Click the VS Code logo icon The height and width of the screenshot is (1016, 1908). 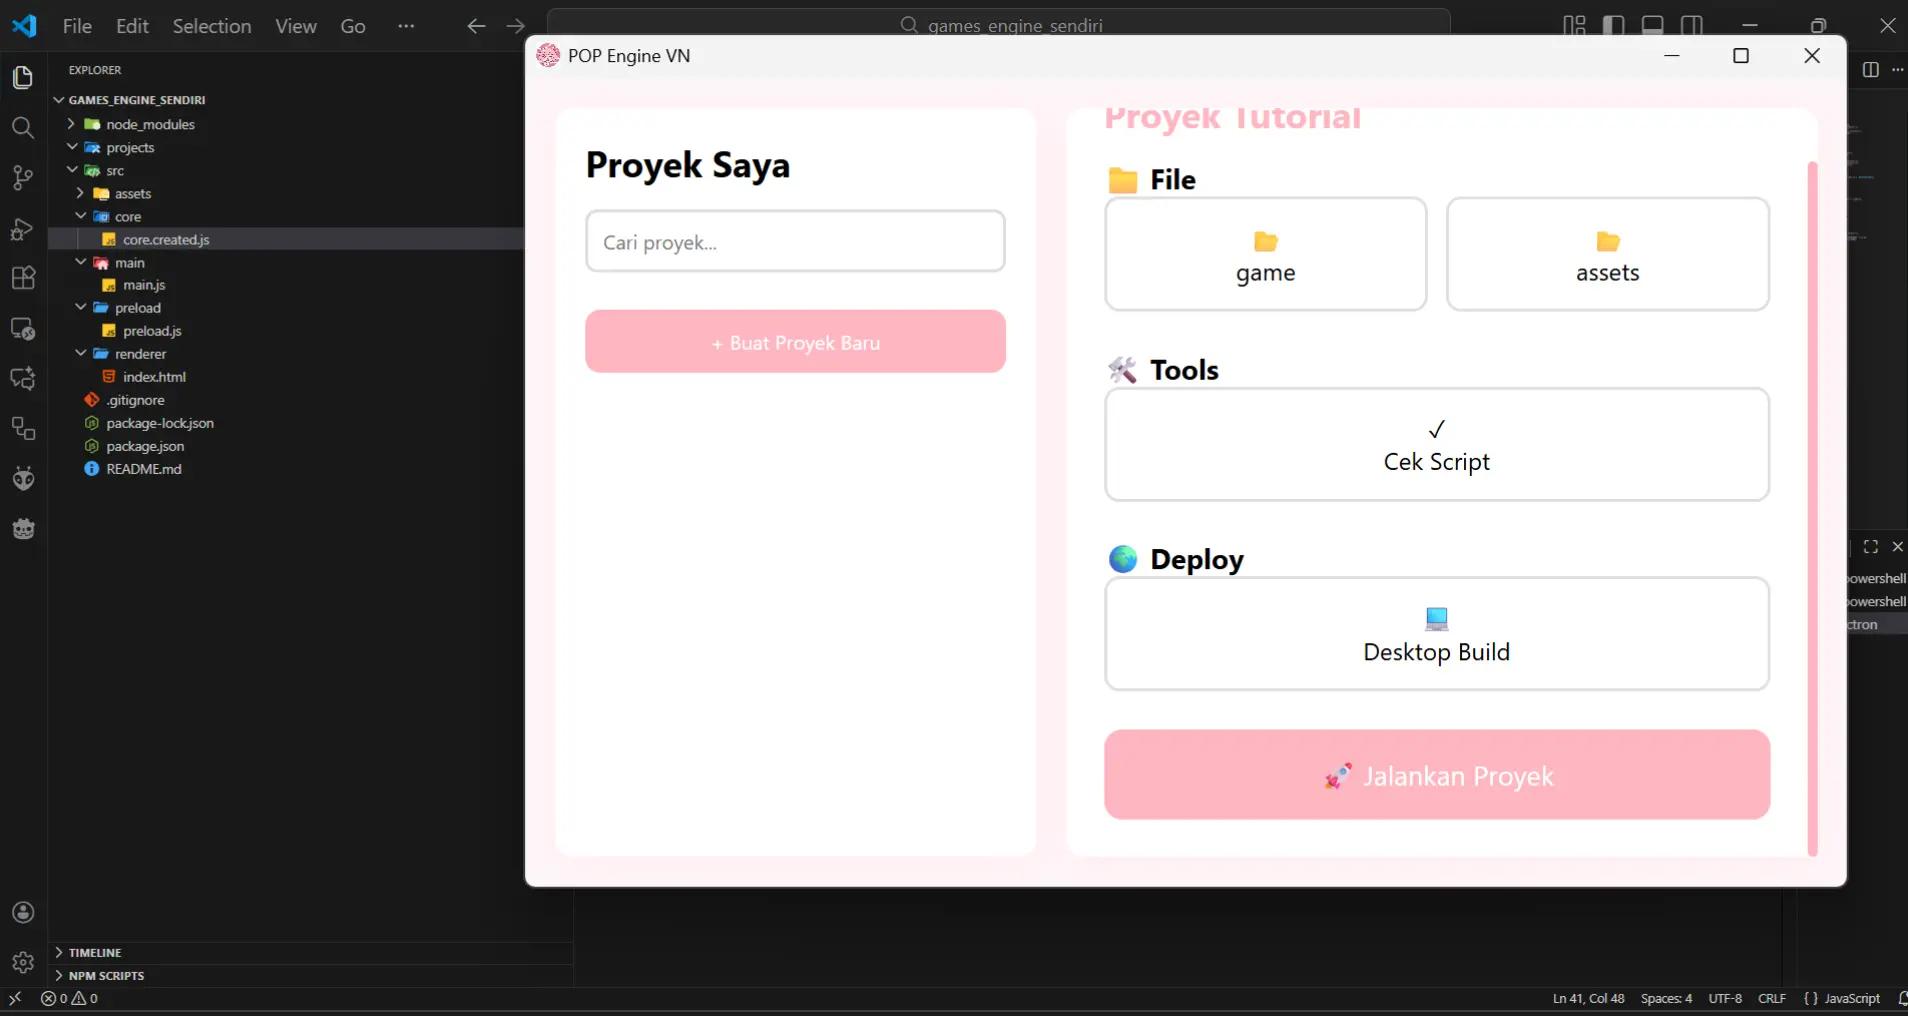(24, 26)
